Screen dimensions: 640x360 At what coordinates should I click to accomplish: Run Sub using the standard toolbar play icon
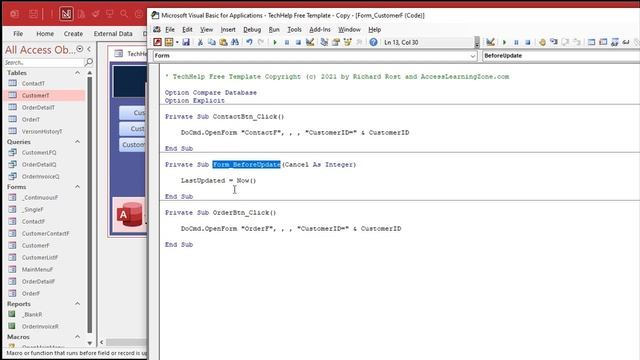click(x=275, y=42)
